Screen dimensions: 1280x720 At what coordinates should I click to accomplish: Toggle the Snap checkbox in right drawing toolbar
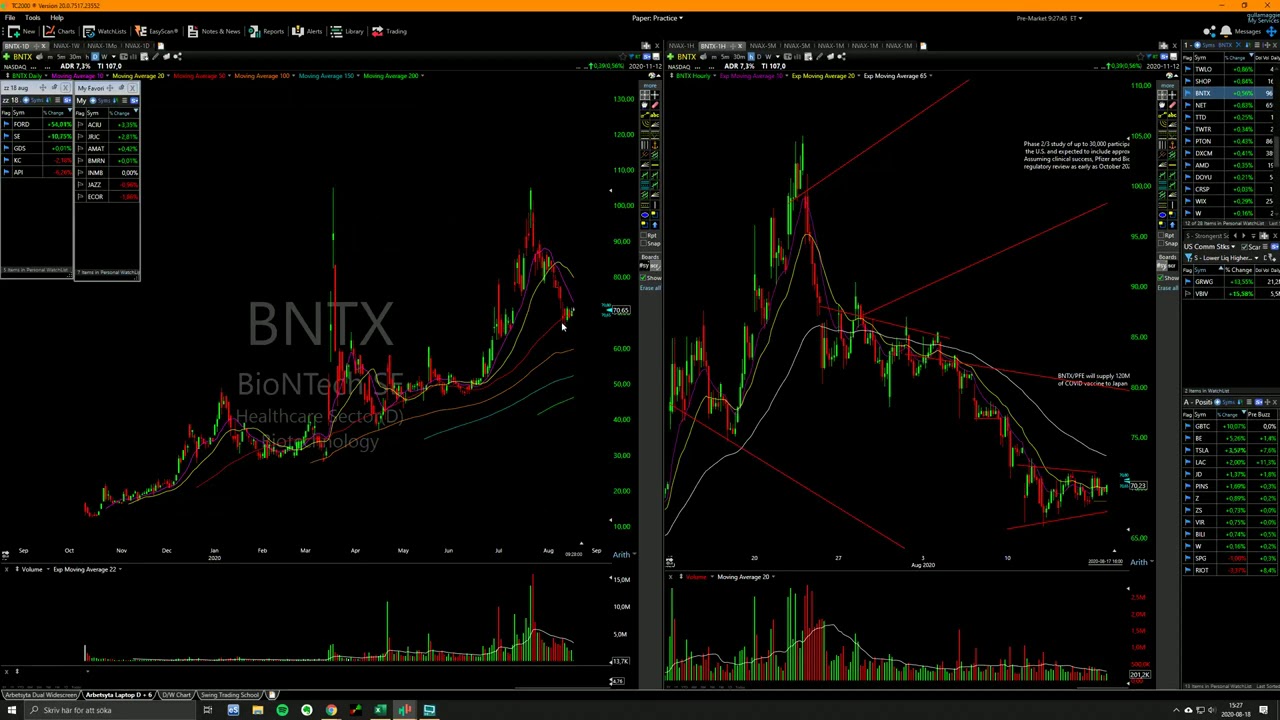[x=1160, y=243]
